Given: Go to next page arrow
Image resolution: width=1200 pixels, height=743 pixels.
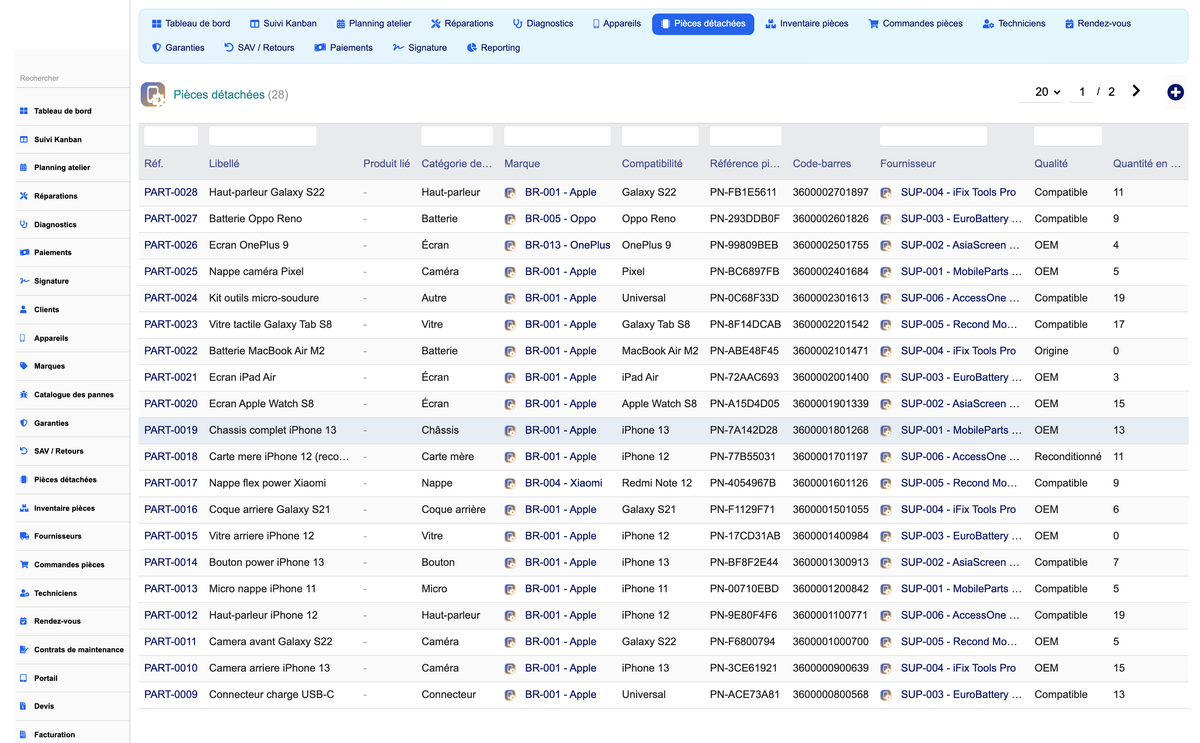Looking at the screenshot, I should 1136,91.
